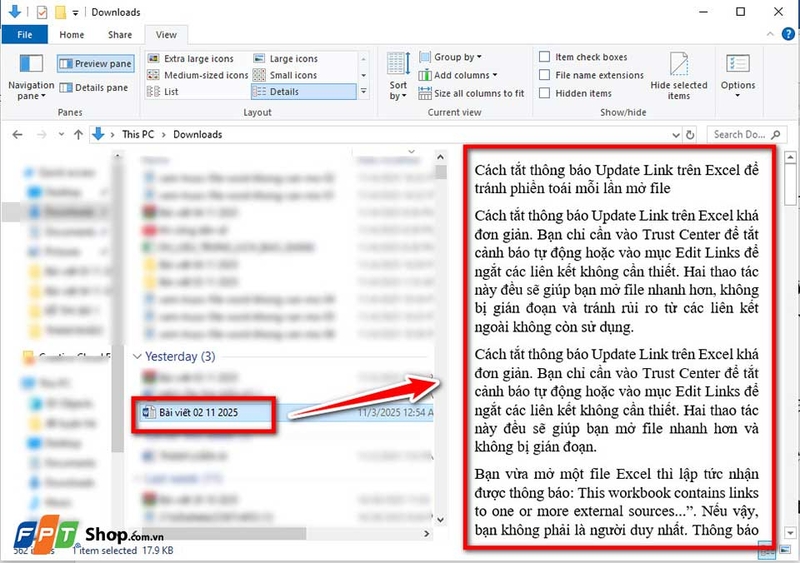Click the Navigation pane icon

coord(31,64)
